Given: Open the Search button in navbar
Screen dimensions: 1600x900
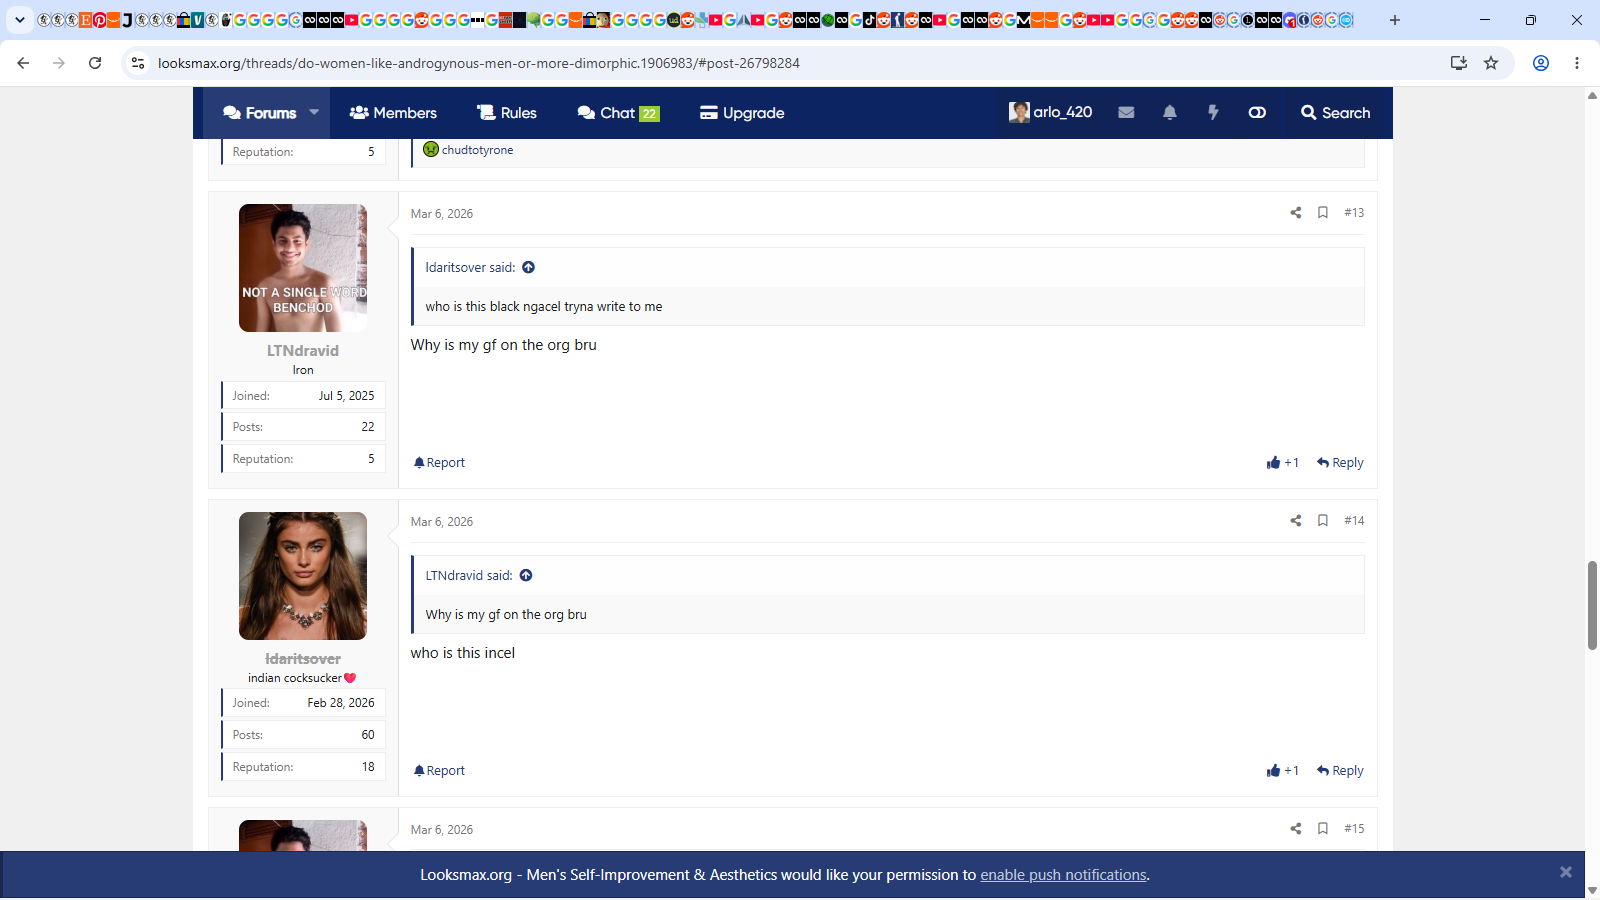Looking at the screenshot, I should coord(1335,113).
